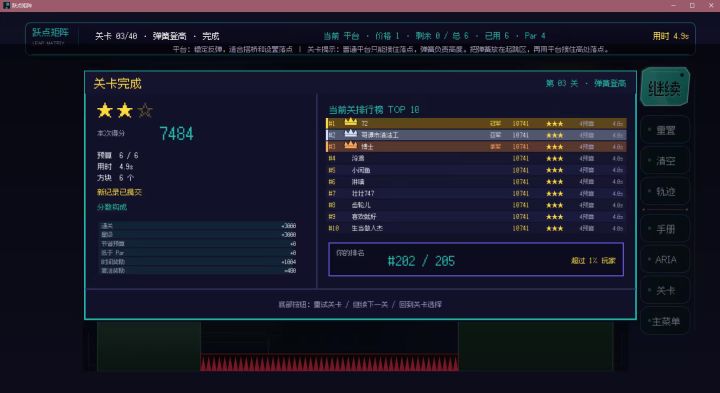Image resolution: width=720 pixels, height=393 pixels.
Task: Maximize the game window
Action: tap(692, 6)
